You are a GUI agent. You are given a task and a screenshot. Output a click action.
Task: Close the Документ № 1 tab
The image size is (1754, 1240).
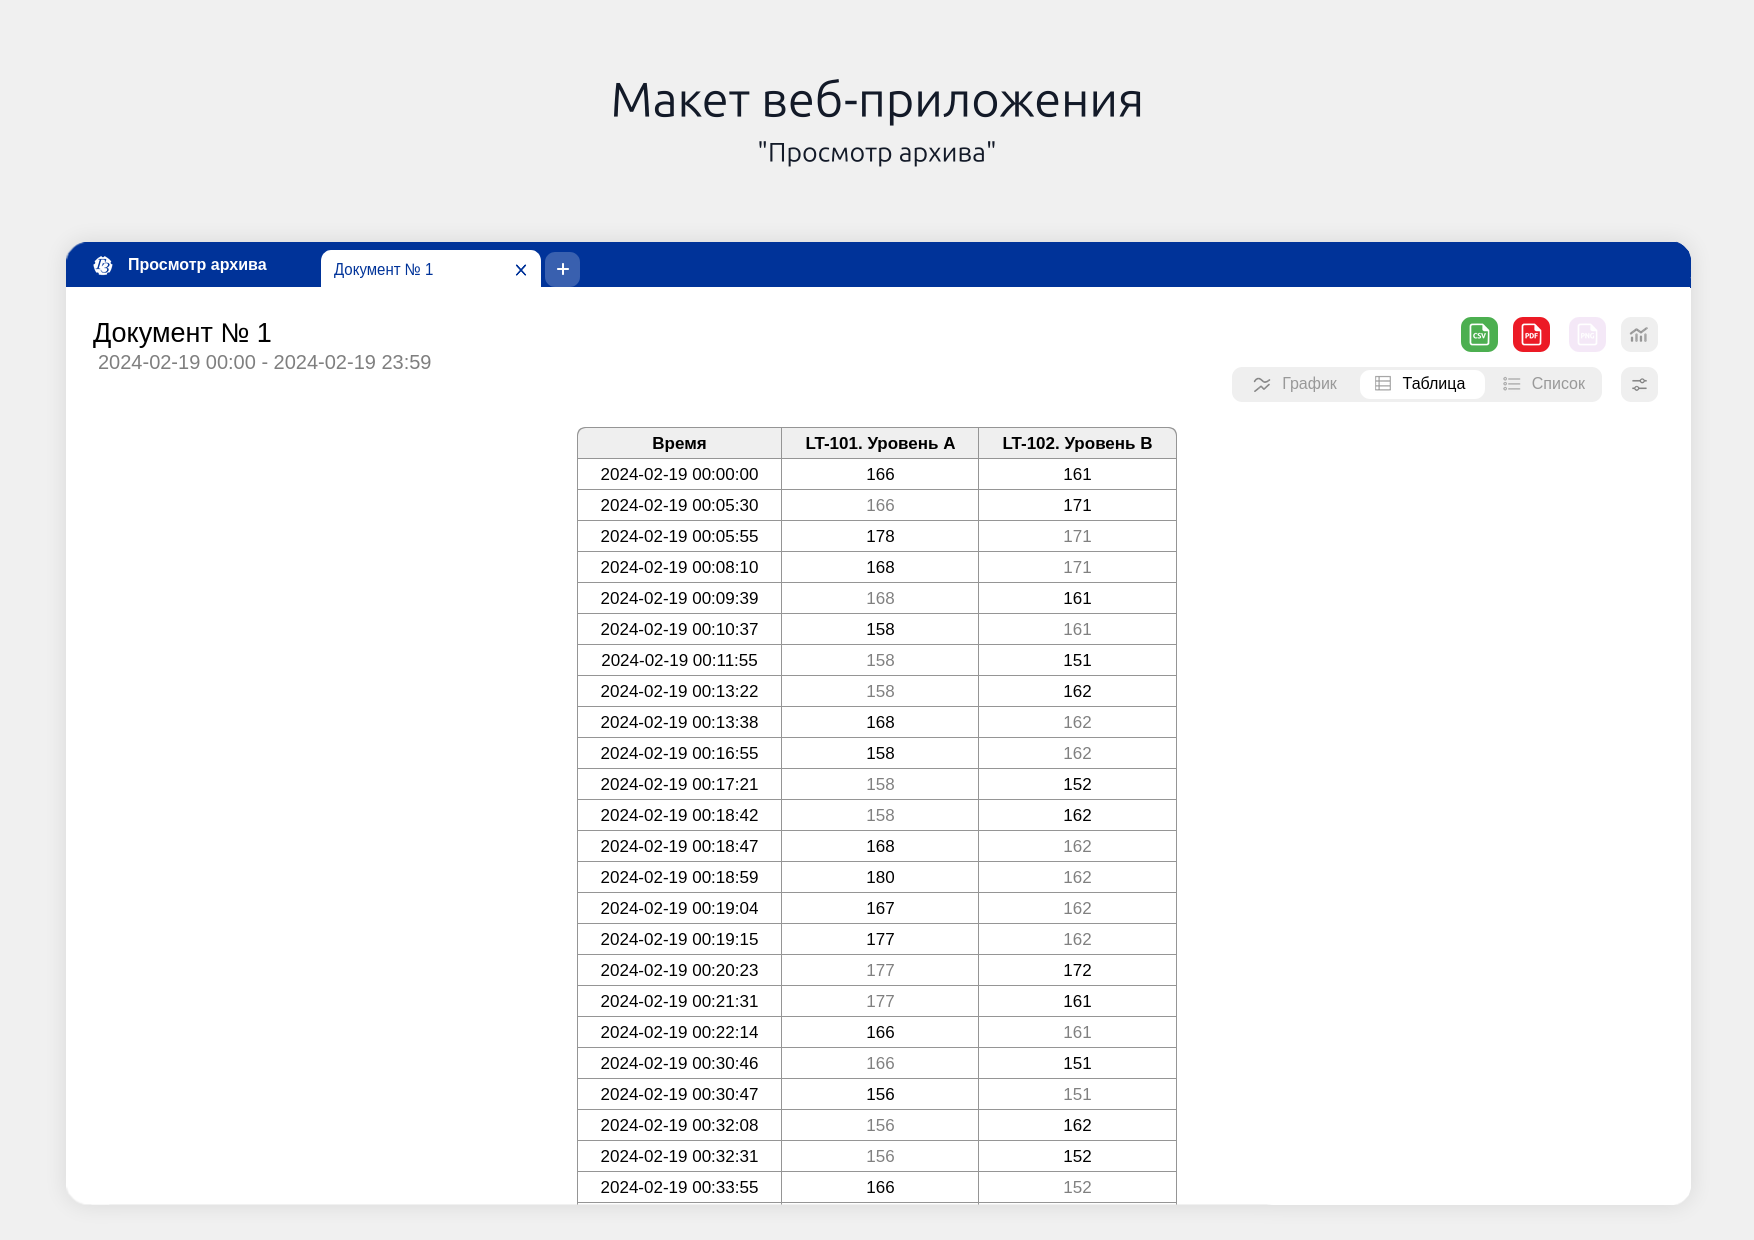[521, 270]
